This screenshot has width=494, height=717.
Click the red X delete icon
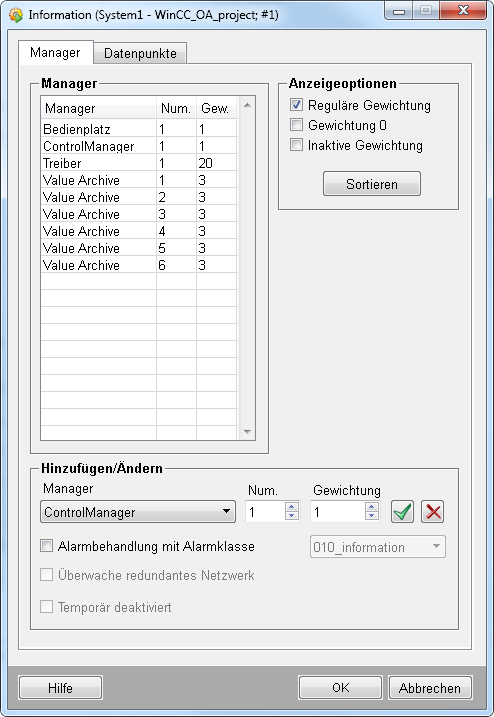[x=433, y=512]
